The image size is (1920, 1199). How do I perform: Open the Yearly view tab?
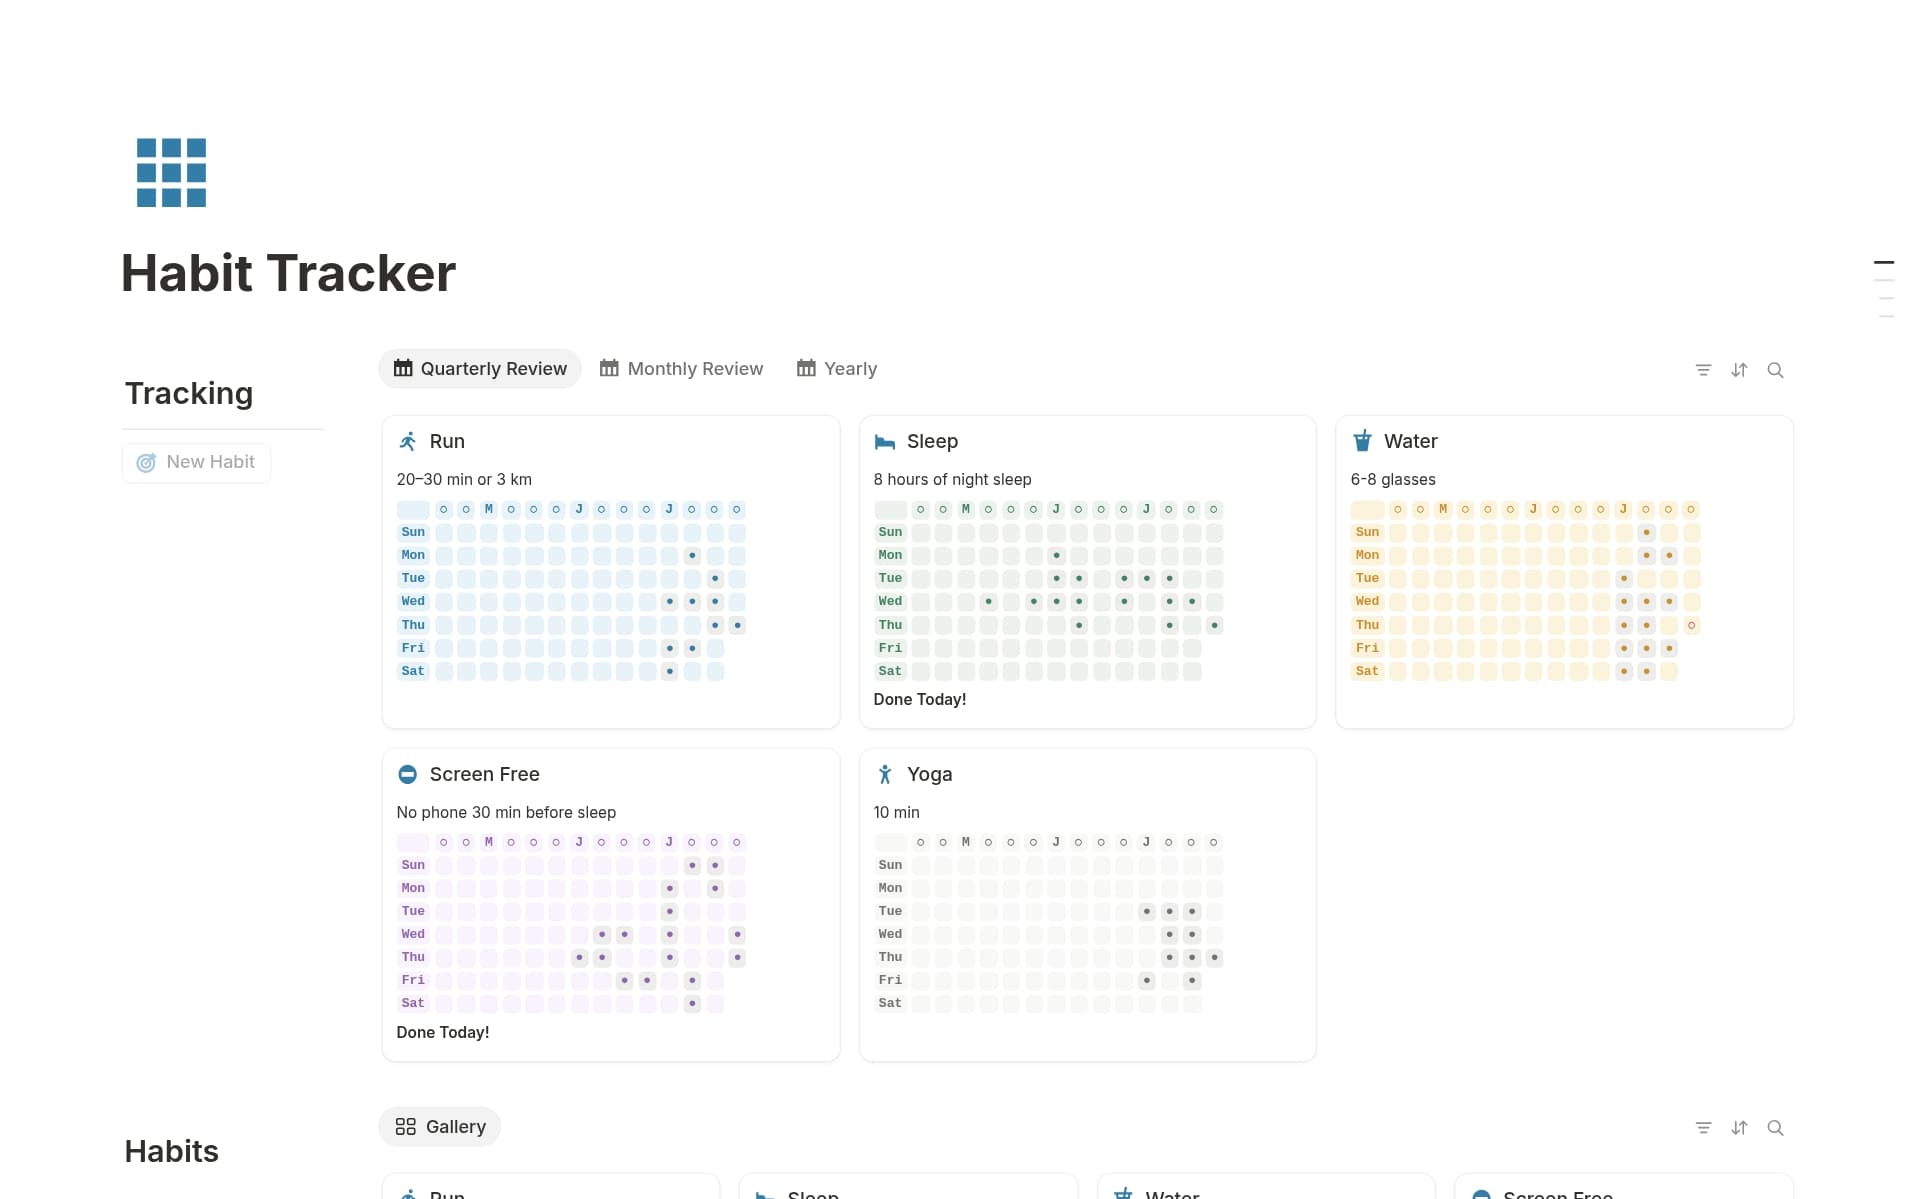pos(837,368)
